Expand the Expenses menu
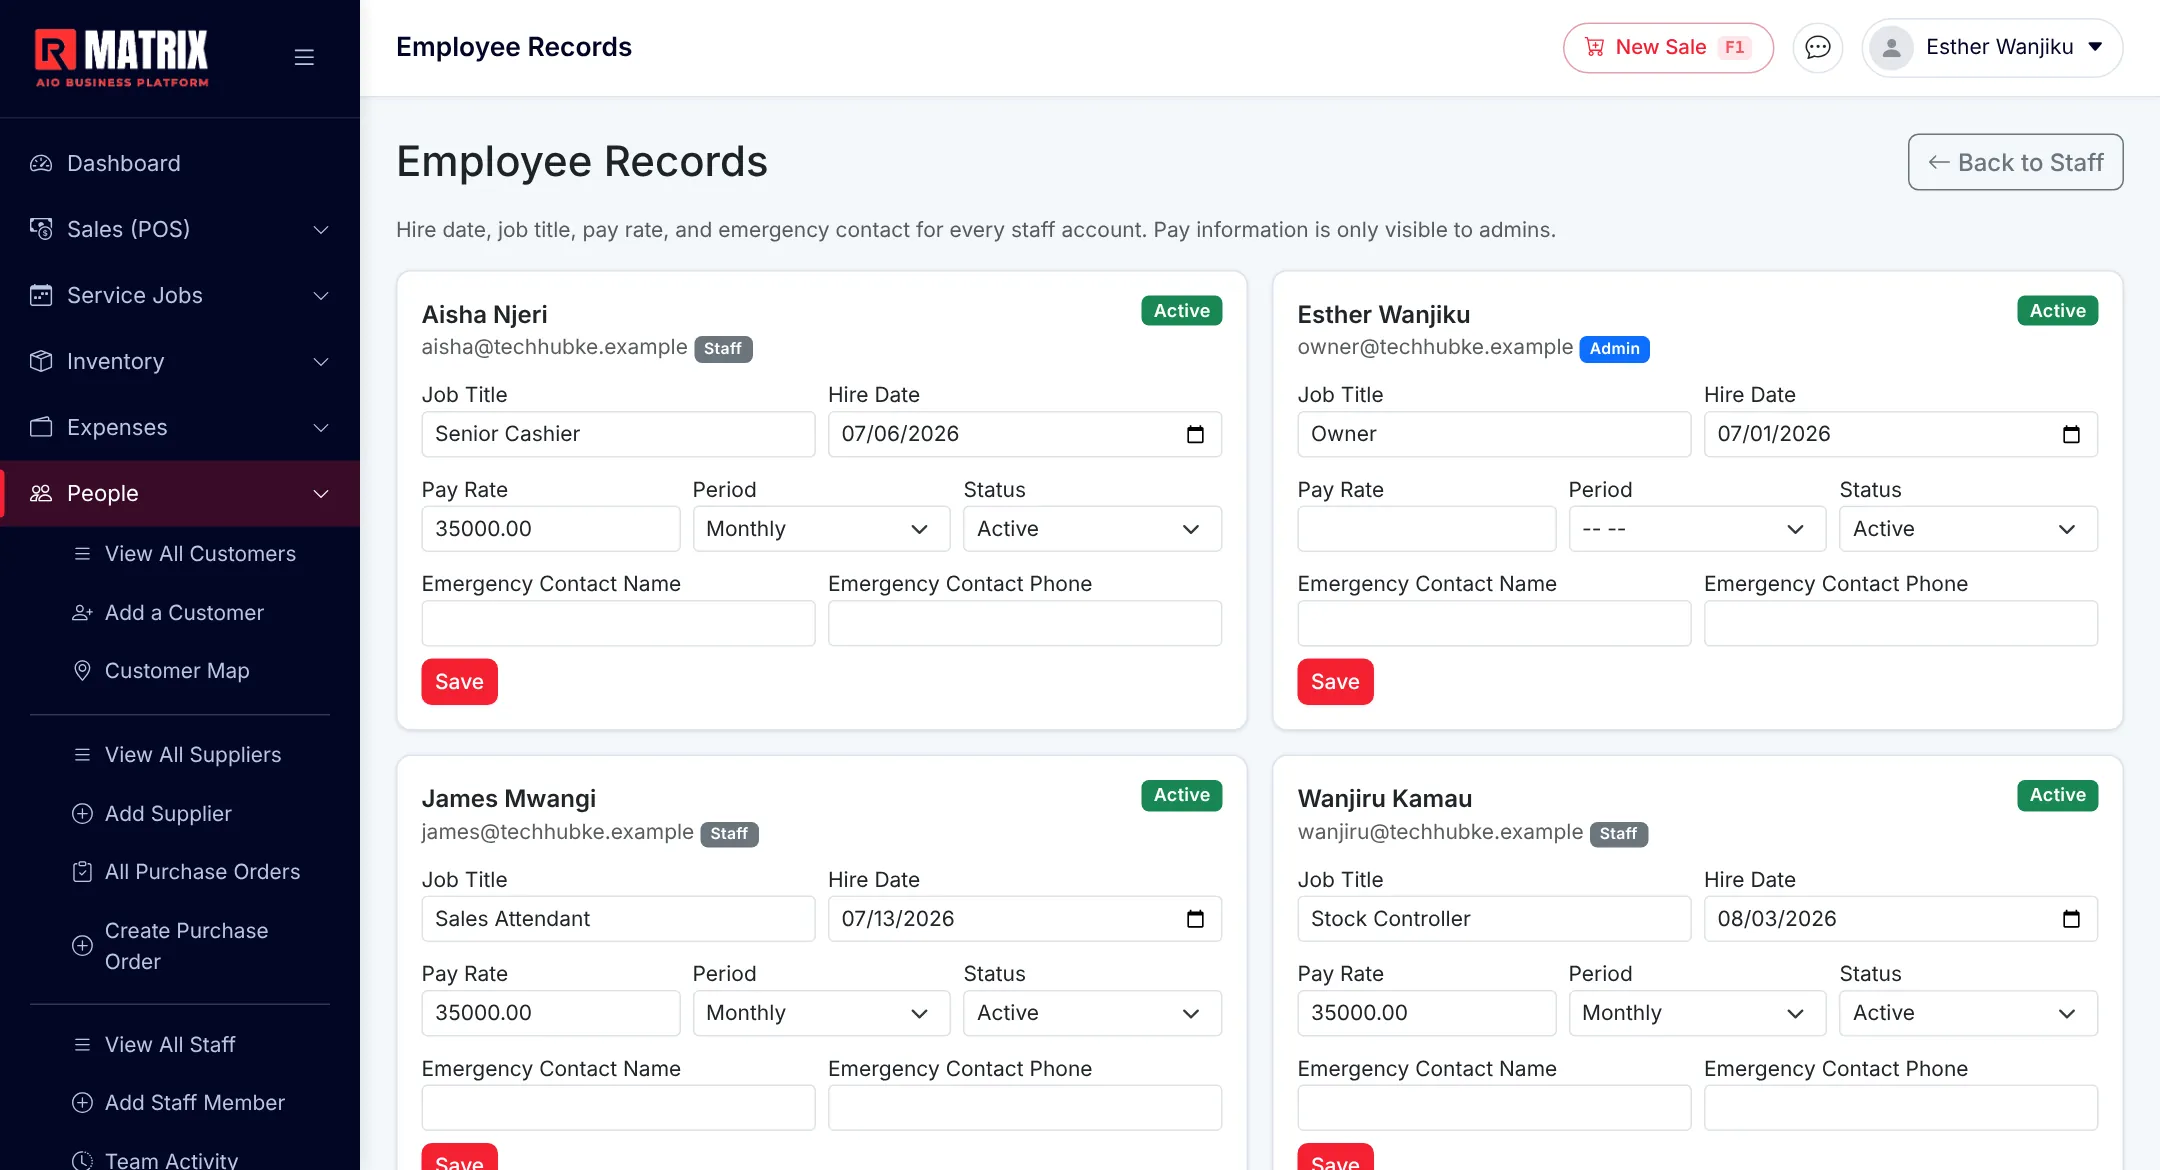 coord(180,427)
